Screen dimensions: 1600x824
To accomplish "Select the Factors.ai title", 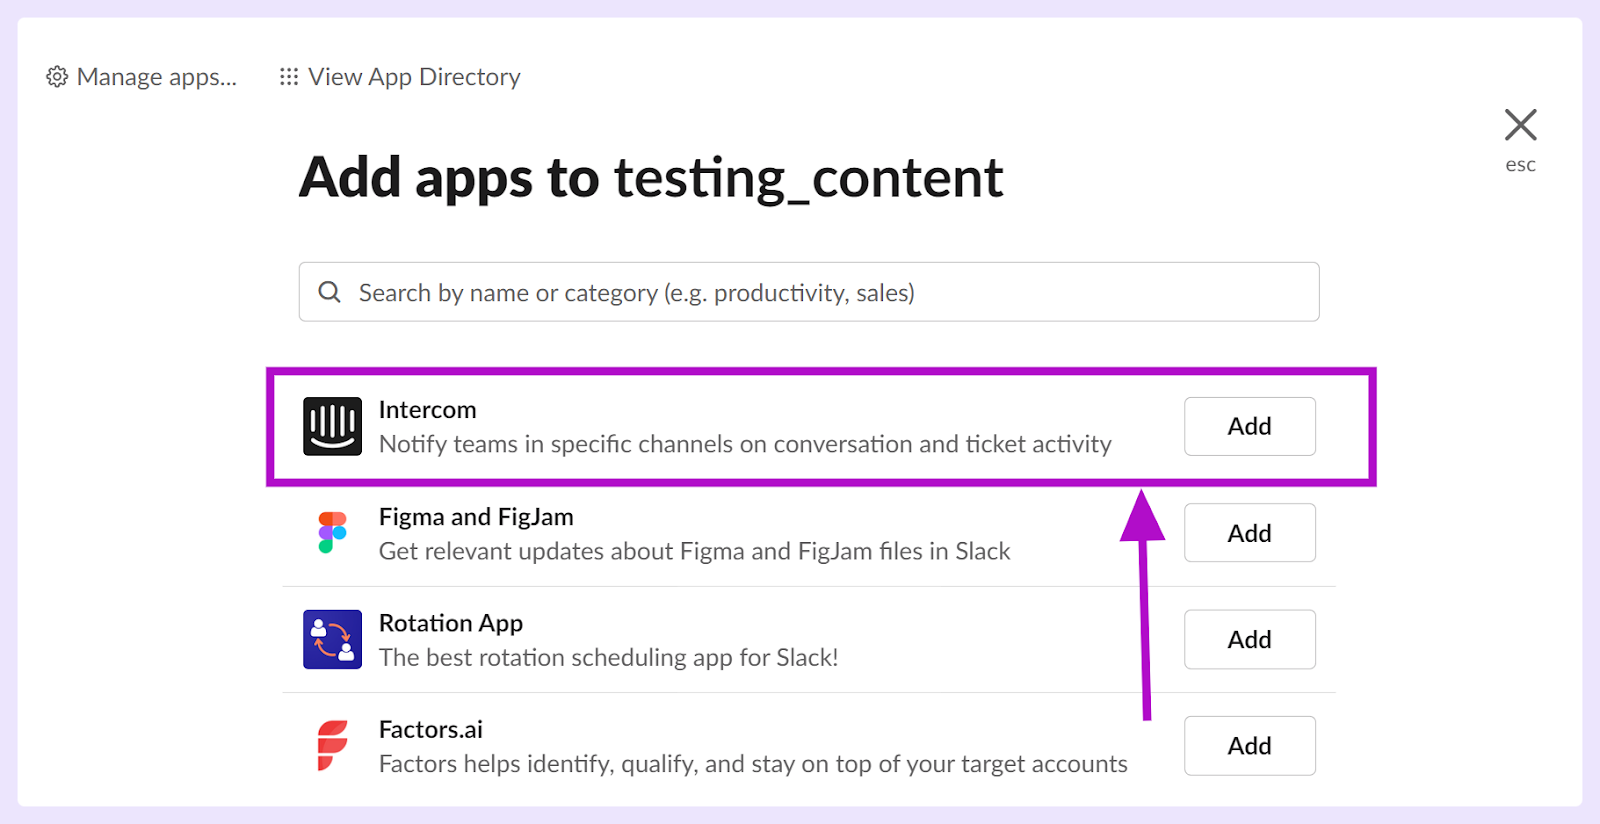I will pos(431,730).
